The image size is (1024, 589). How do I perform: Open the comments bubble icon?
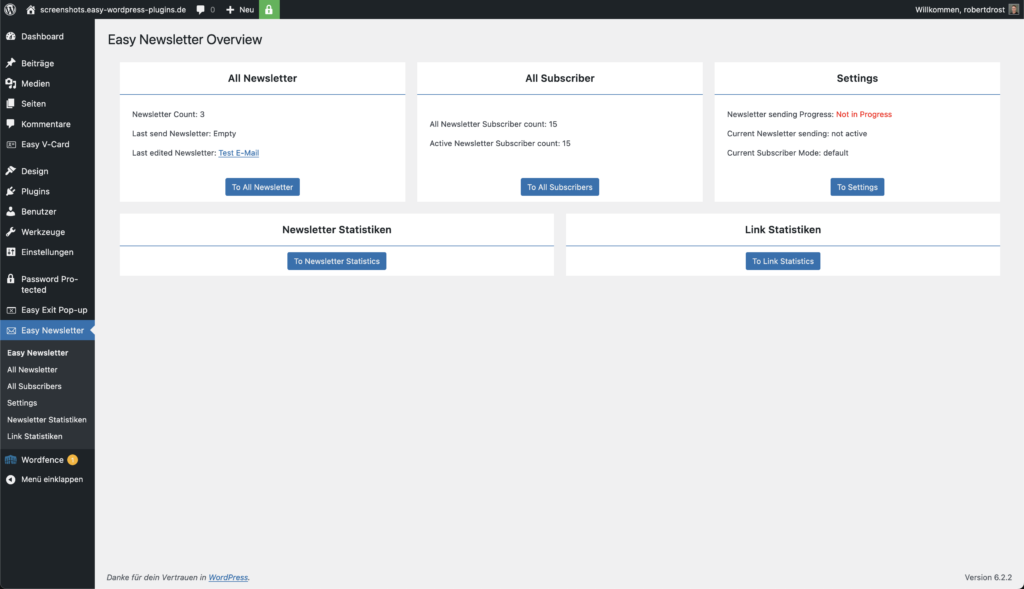(x=200, y=10)
